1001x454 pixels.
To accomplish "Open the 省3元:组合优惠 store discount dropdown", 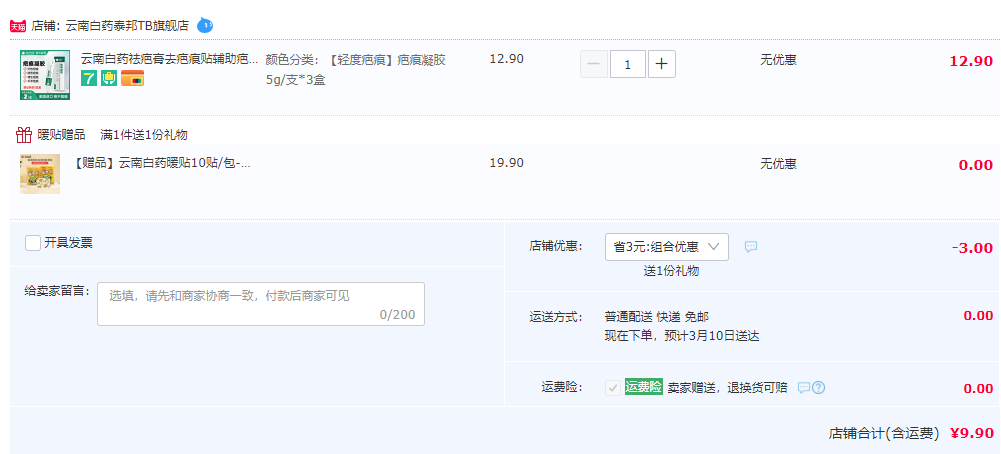I will [x=666, y=246].
